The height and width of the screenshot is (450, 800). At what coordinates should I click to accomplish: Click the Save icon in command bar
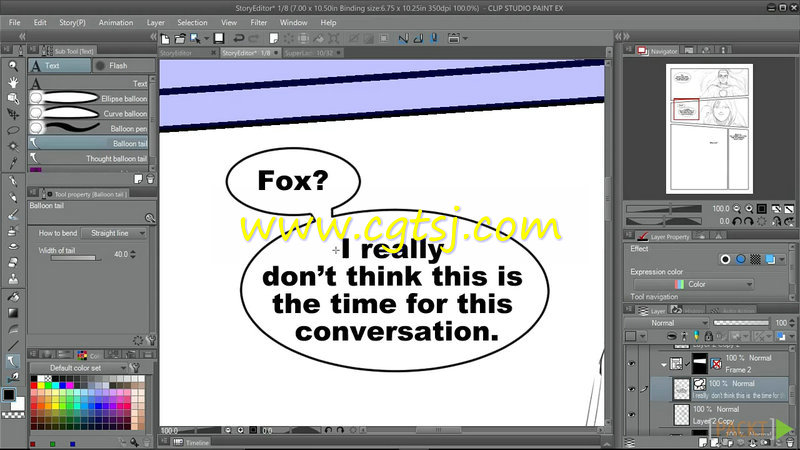pyautogui.click(x=219, y=38)
